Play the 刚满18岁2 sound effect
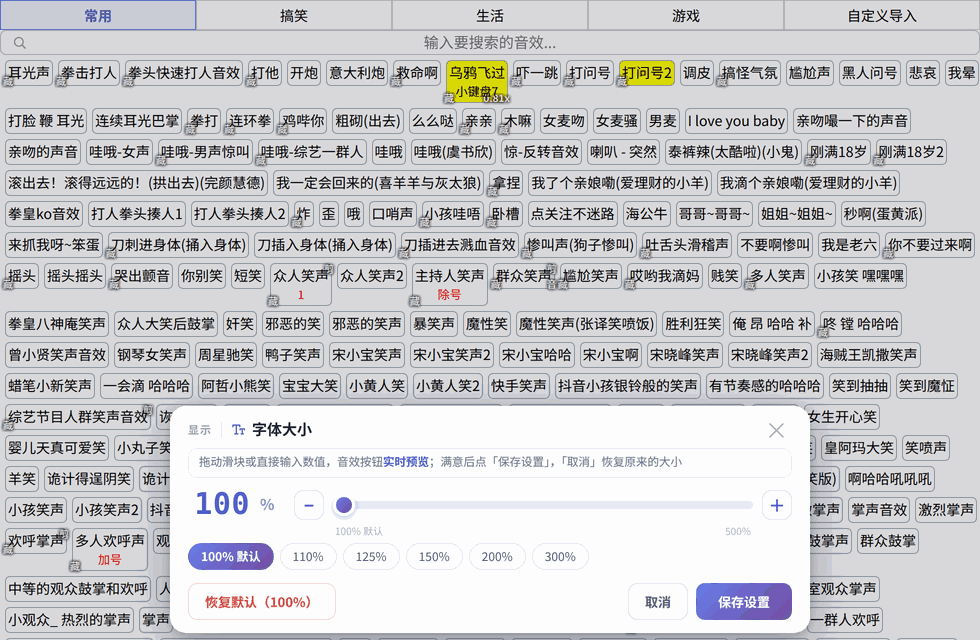The width and height of the screenshot is (980, 640). 910,152
